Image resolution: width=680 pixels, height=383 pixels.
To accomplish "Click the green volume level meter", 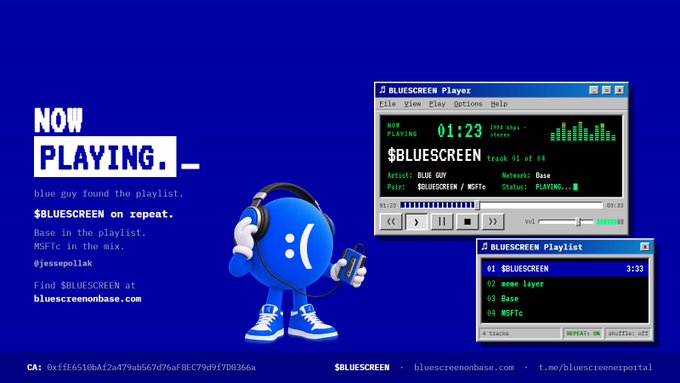I will coord(610,222).
